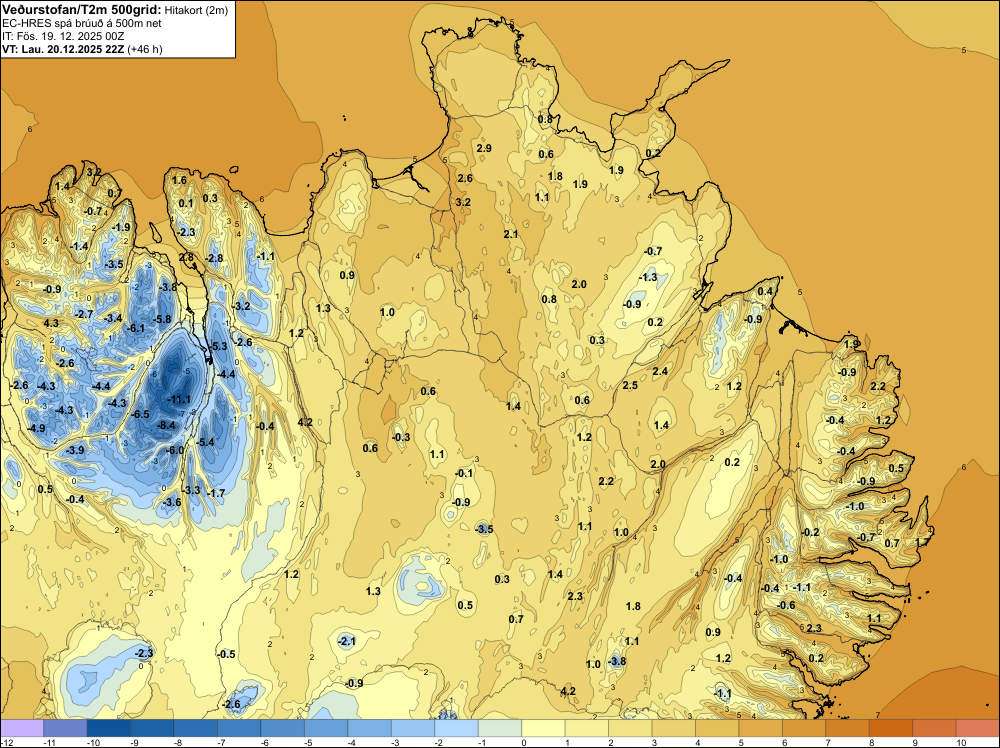Image resolution: width=1000 pixels, height=748 pixels.
Task: Select the '(+46 h)' forecast offset text
Action: tap(145, 49)
